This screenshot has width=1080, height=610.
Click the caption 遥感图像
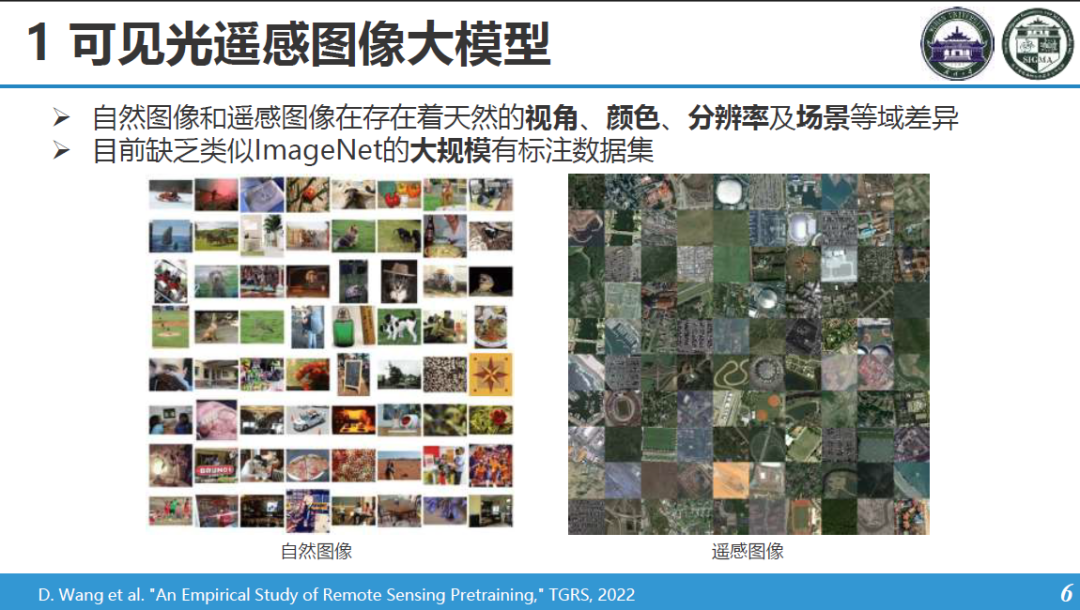click(x=748, y=551)
